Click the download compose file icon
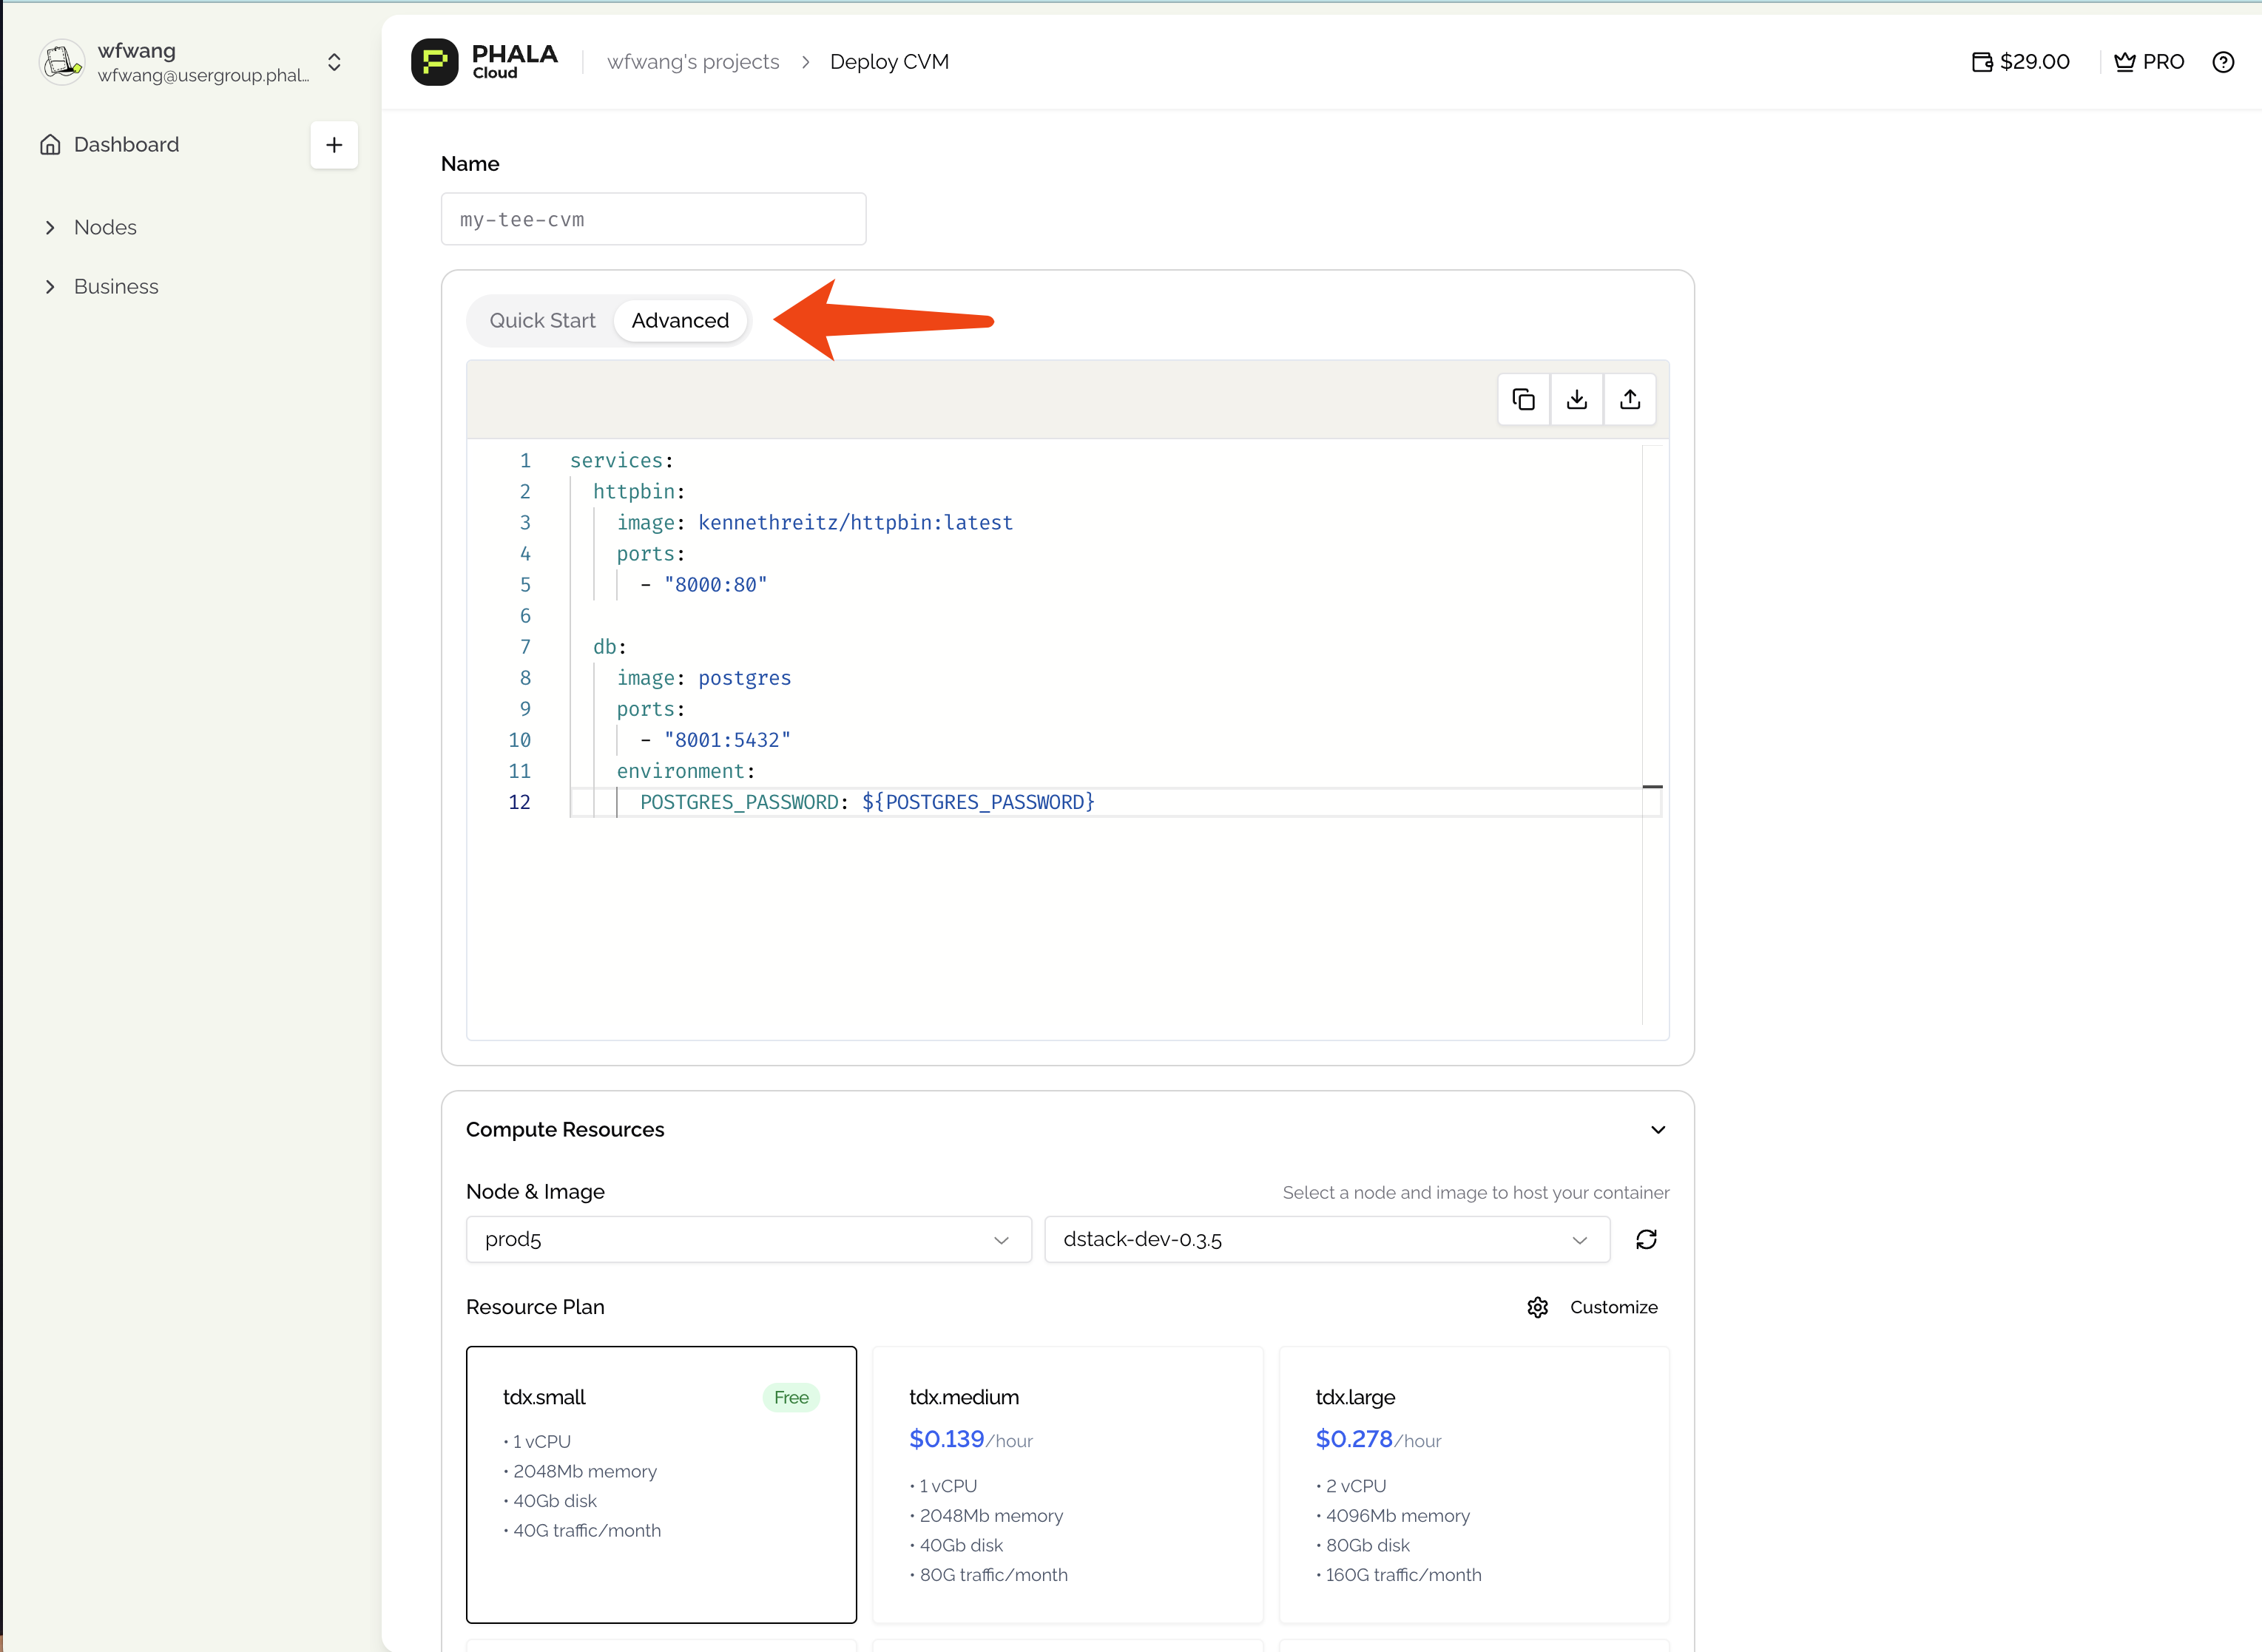This screenshot has height=1652, width=2262. [1577, 399]
